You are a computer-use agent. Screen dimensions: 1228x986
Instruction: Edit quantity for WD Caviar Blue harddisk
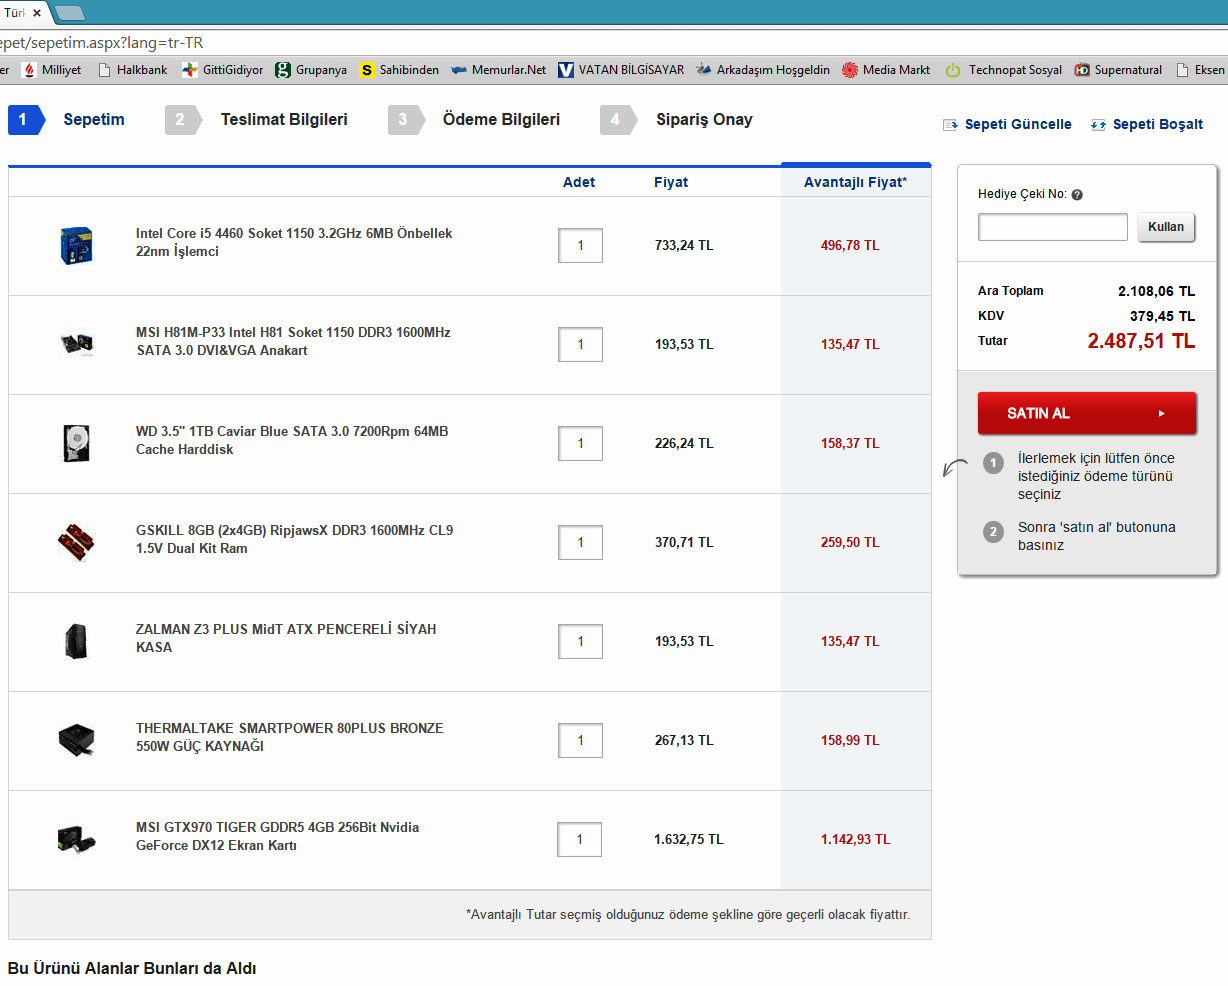[580, 443]
